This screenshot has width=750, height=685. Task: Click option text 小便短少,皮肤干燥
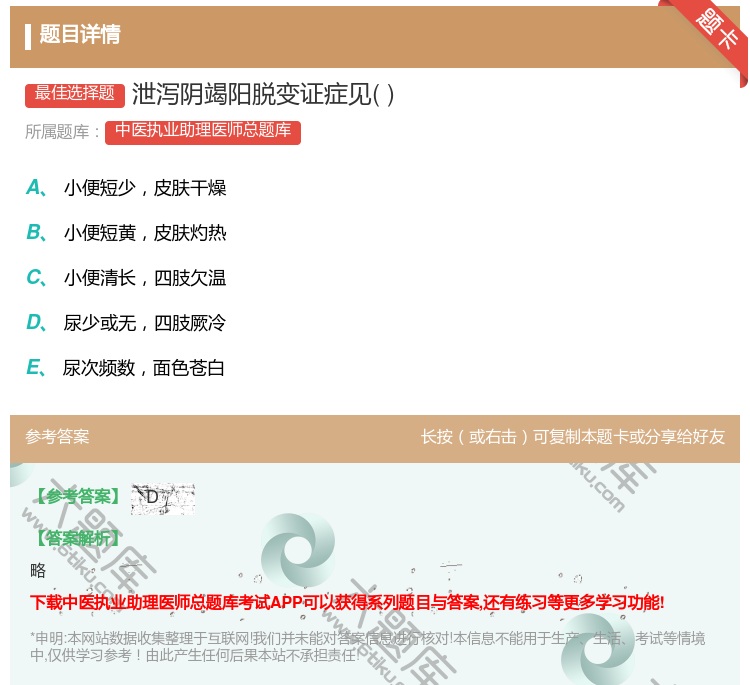coord(145,188)
